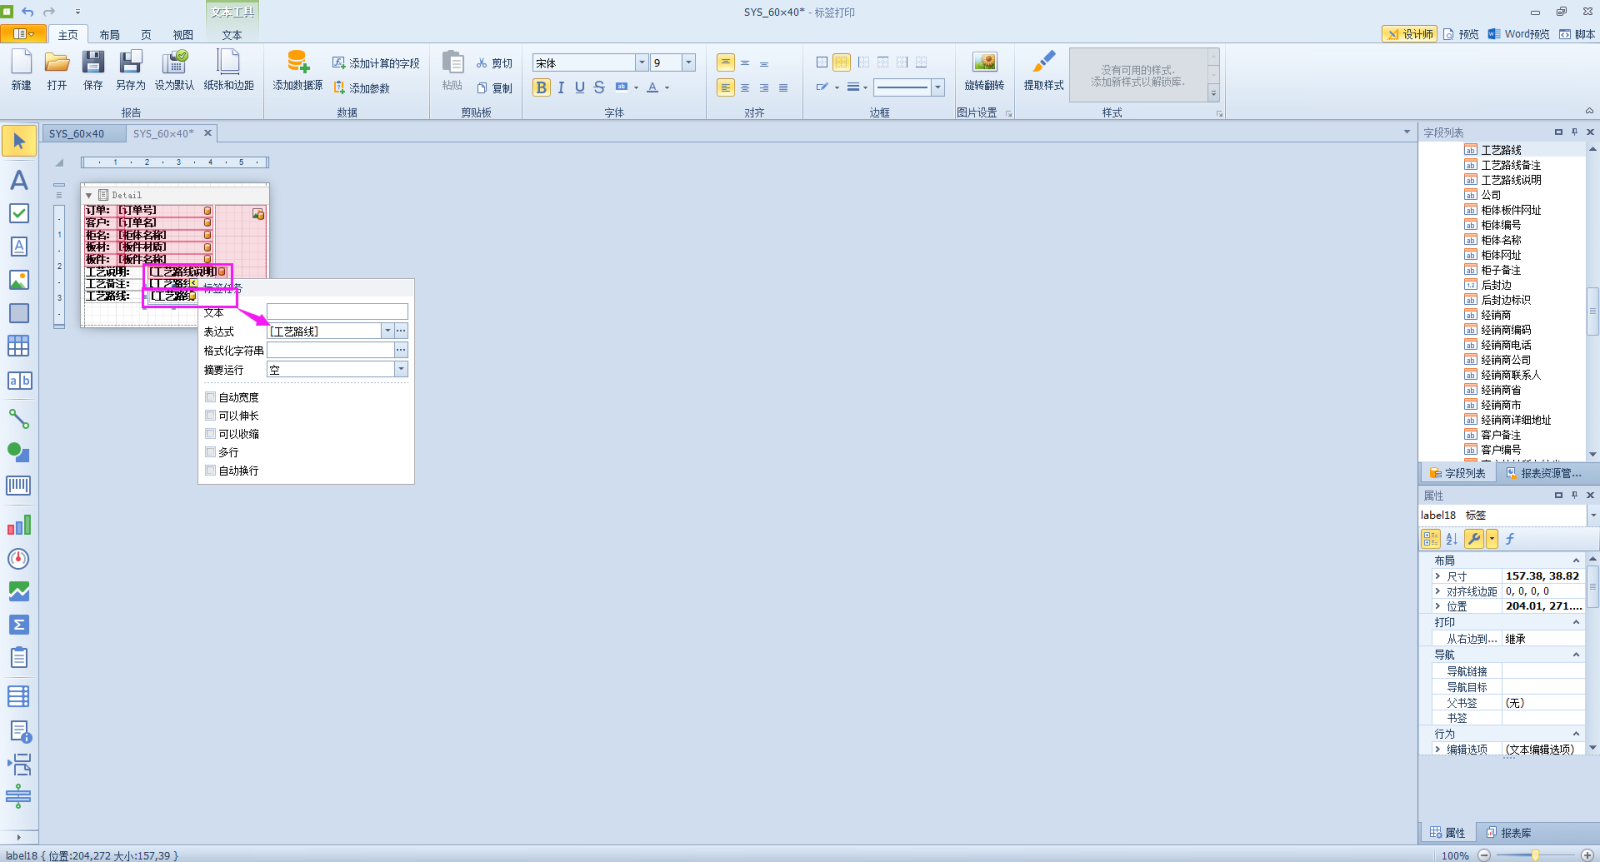Screen dimensions: 1600x862
Task: Click the 剪切 (Cut) button
Action: [494, 63]
